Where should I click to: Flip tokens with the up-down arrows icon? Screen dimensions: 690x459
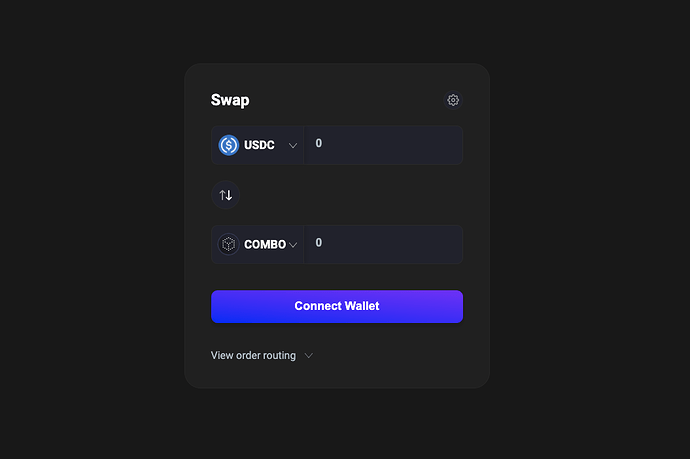point(226,194)
